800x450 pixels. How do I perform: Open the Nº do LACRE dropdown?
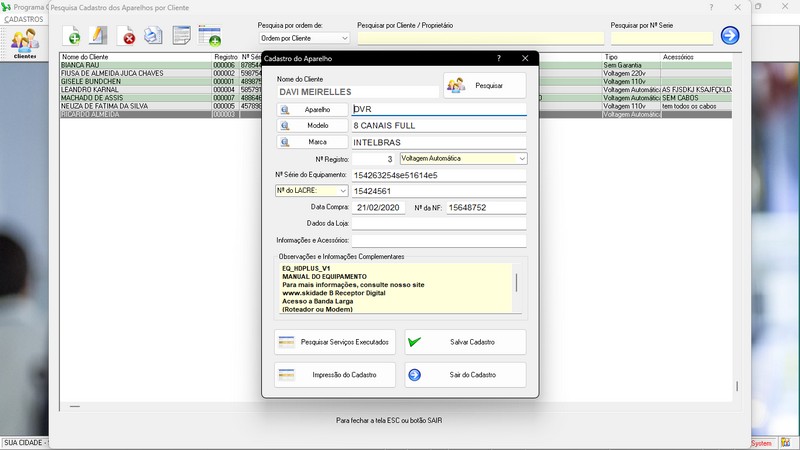click(x=343, y=190)
